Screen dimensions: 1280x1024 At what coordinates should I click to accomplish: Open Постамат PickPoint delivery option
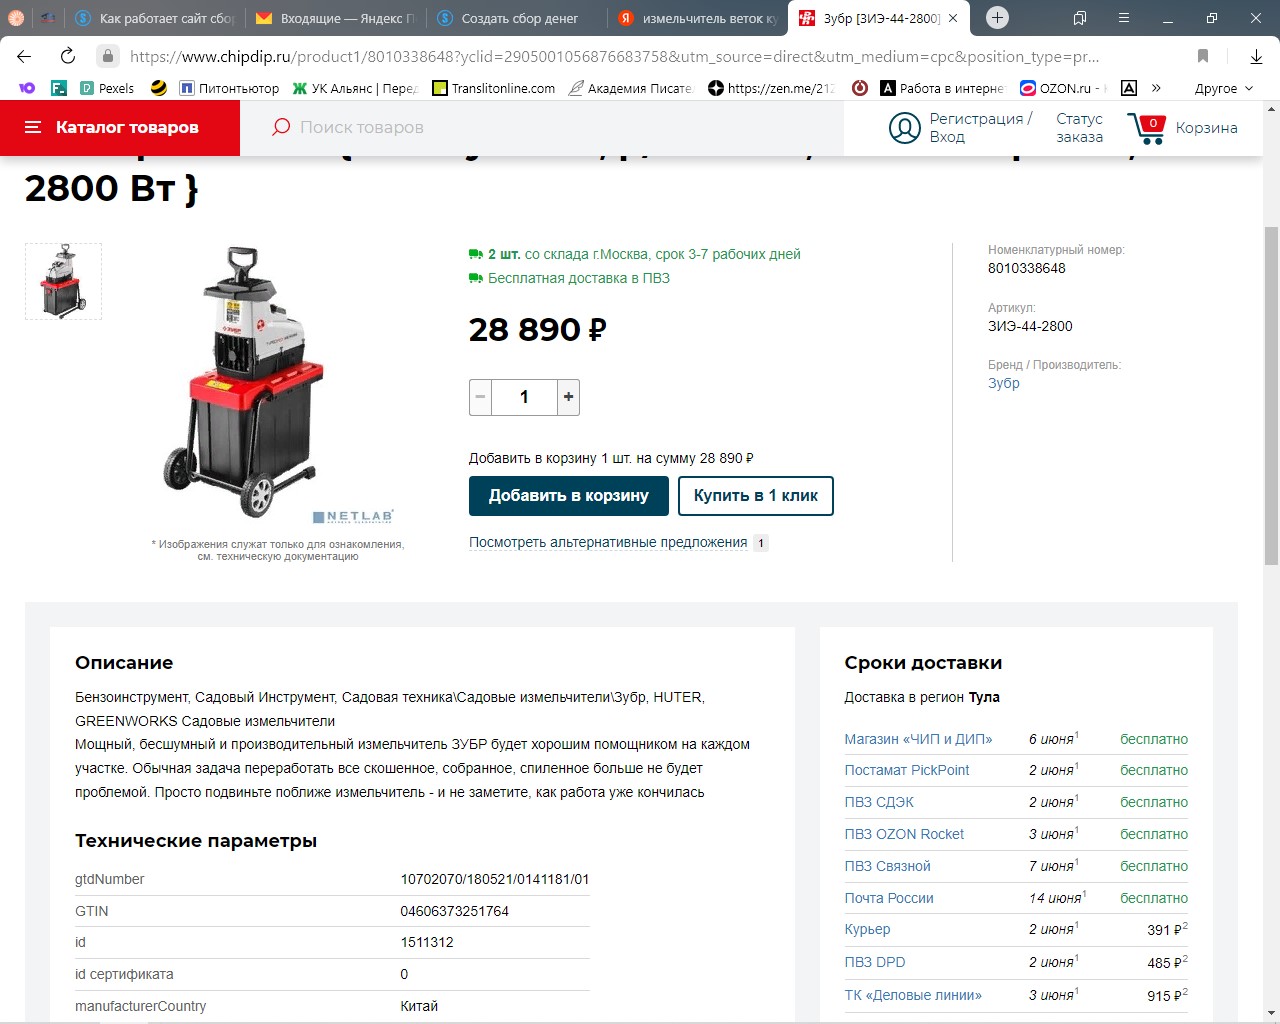click(907, 770)
